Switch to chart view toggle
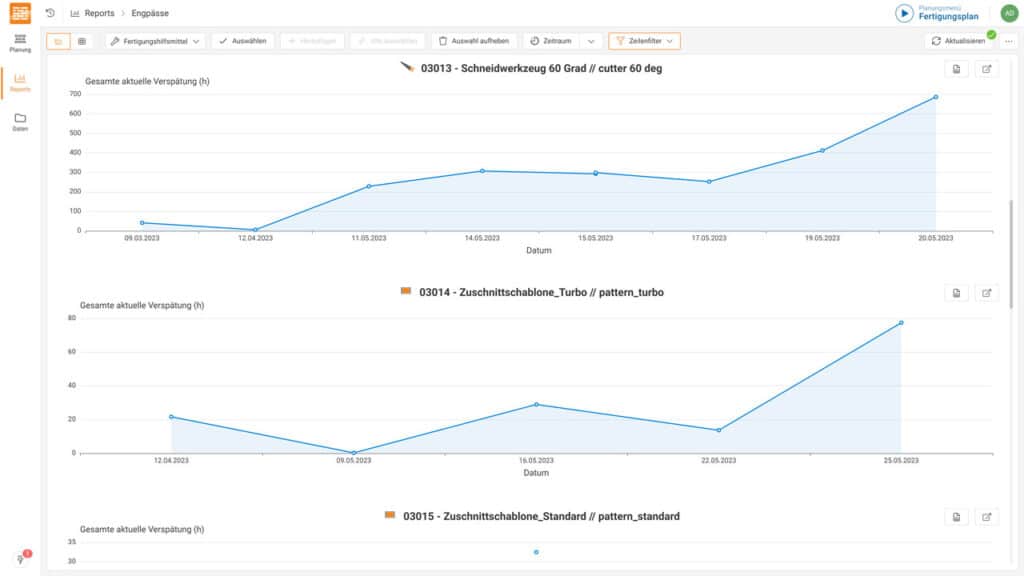 click(x=58, y=41)
